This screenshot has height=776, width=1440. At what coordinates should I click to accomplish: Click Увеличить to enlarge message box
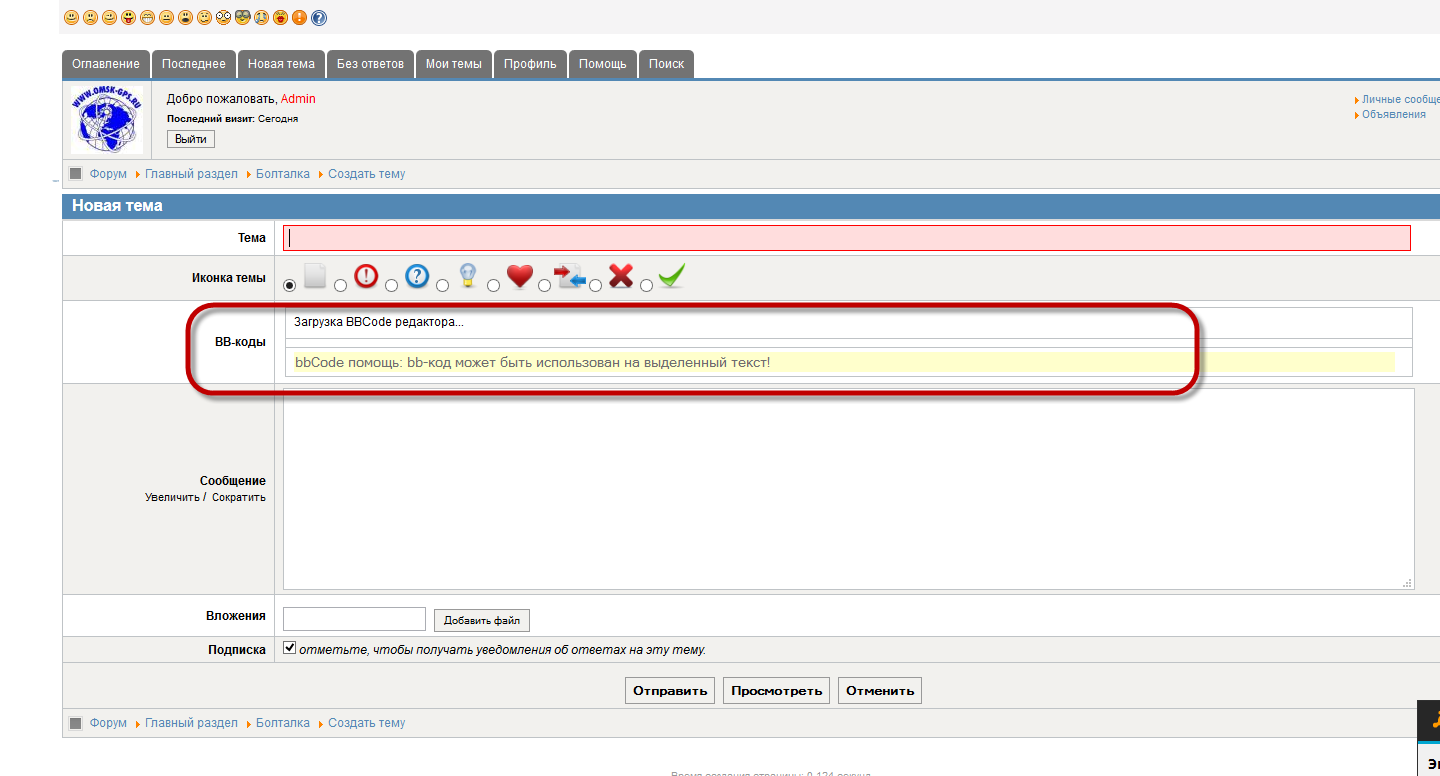click(x=172, y=497)
